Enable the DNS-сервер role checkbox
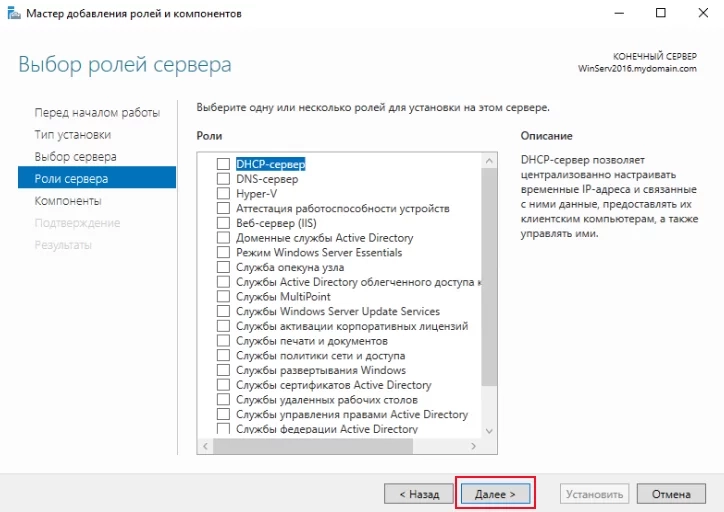The width and height of the screenshot is (724, 512). coord(223,179)
